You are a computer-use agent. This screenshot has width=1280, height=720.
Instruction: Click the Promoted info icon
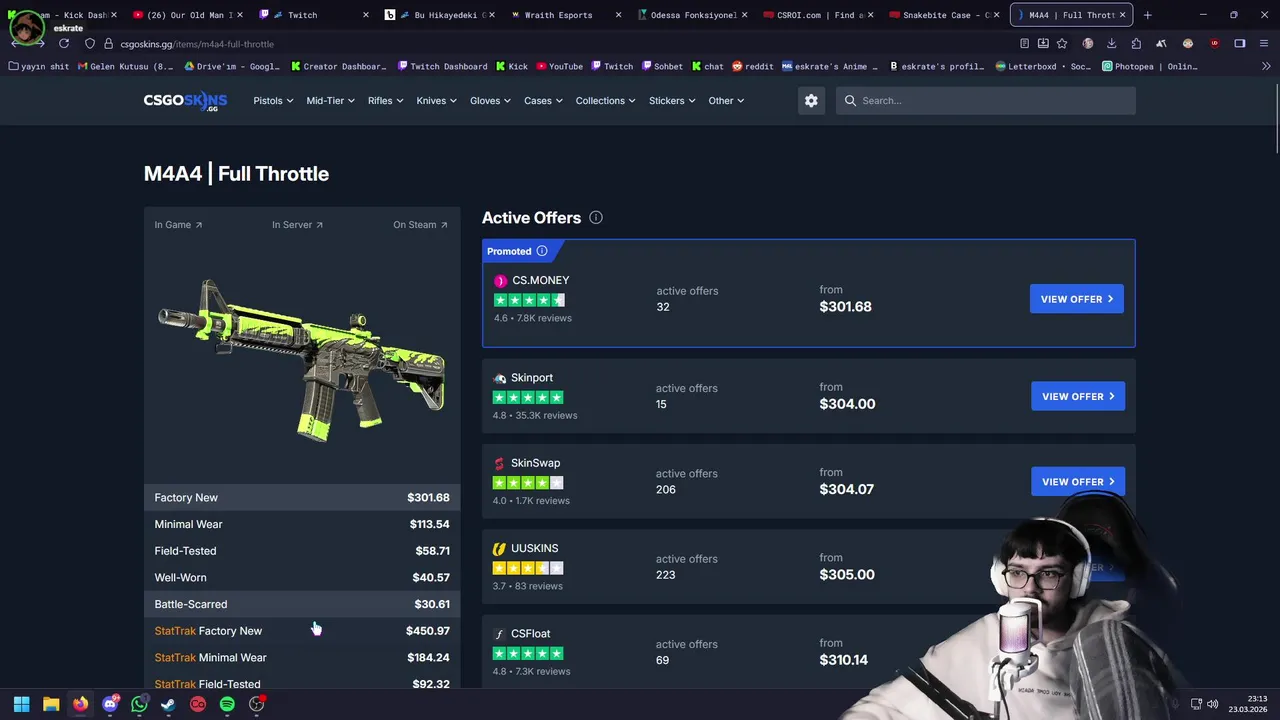click(x=542, y=251)
